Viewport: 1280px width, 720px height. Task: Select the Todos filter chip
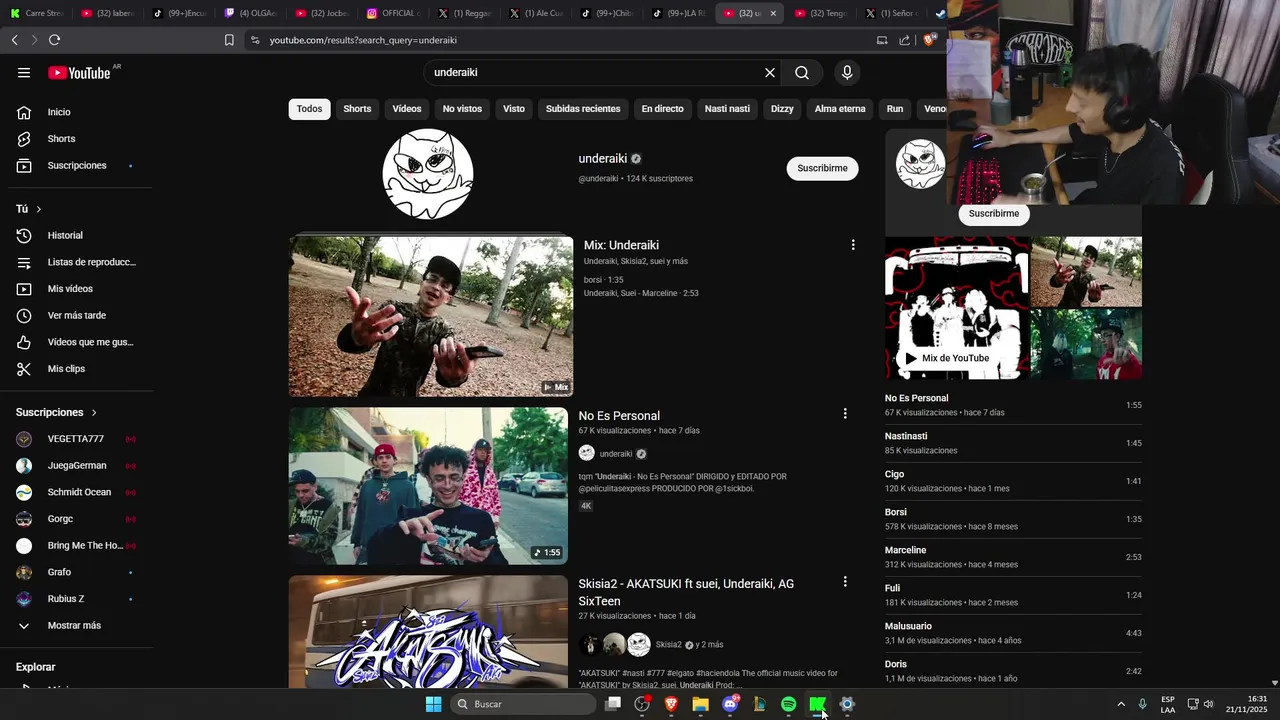tap(309, 109)
